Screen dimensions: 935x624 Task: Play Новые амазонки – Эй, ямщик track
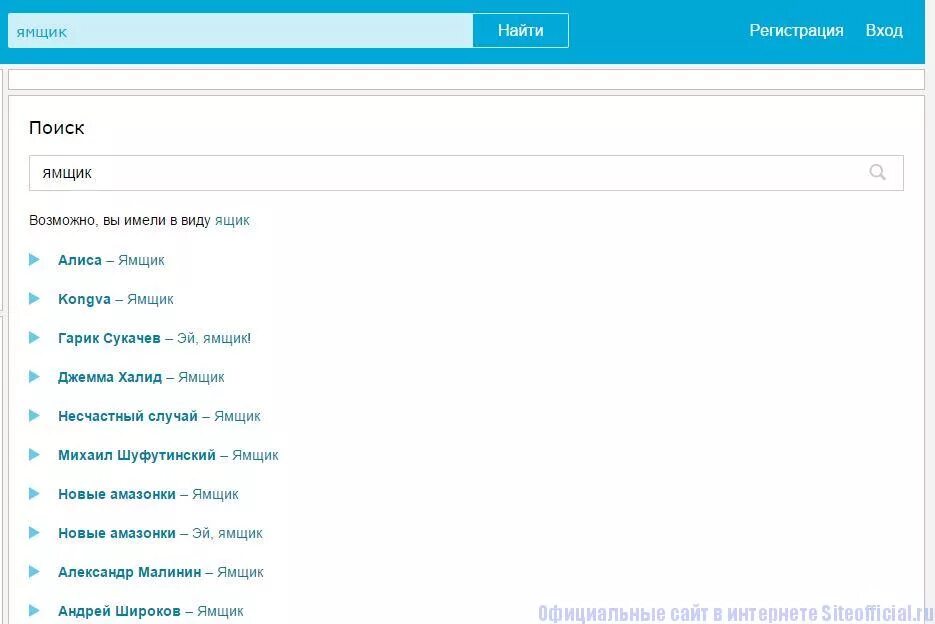(x=34, y=533)
